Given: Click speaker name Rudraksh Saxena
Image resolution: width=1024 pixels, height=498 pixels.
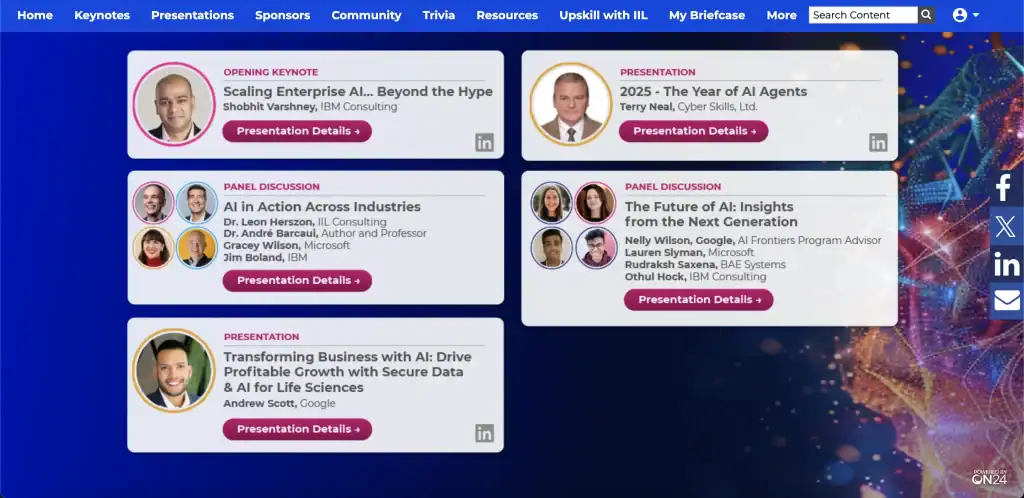Looking at the screenshot, I should [x=671, y=264].
